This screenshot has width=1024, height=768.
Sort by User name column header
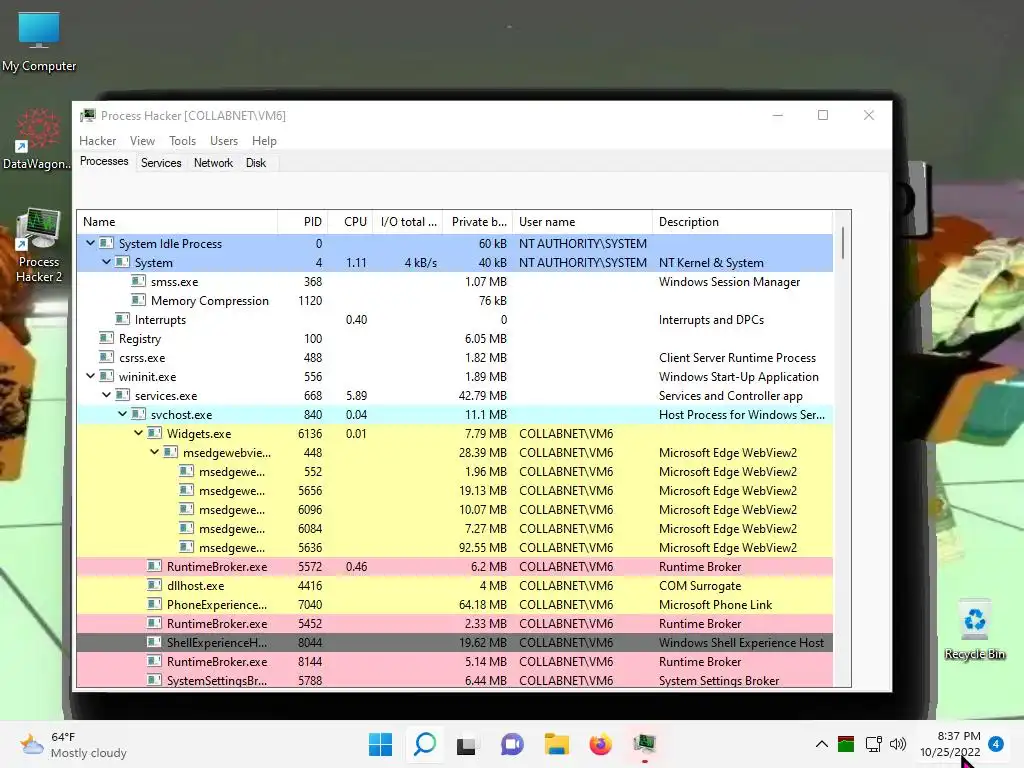(583, 222)
